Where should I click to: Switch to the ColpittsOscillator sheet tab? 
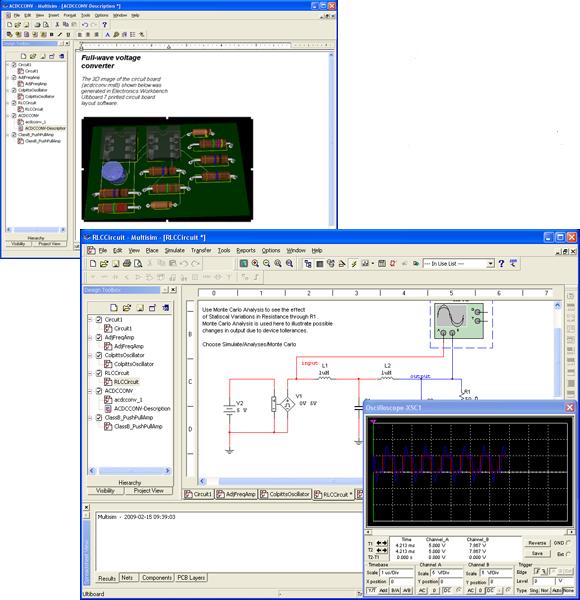[285, 494]
